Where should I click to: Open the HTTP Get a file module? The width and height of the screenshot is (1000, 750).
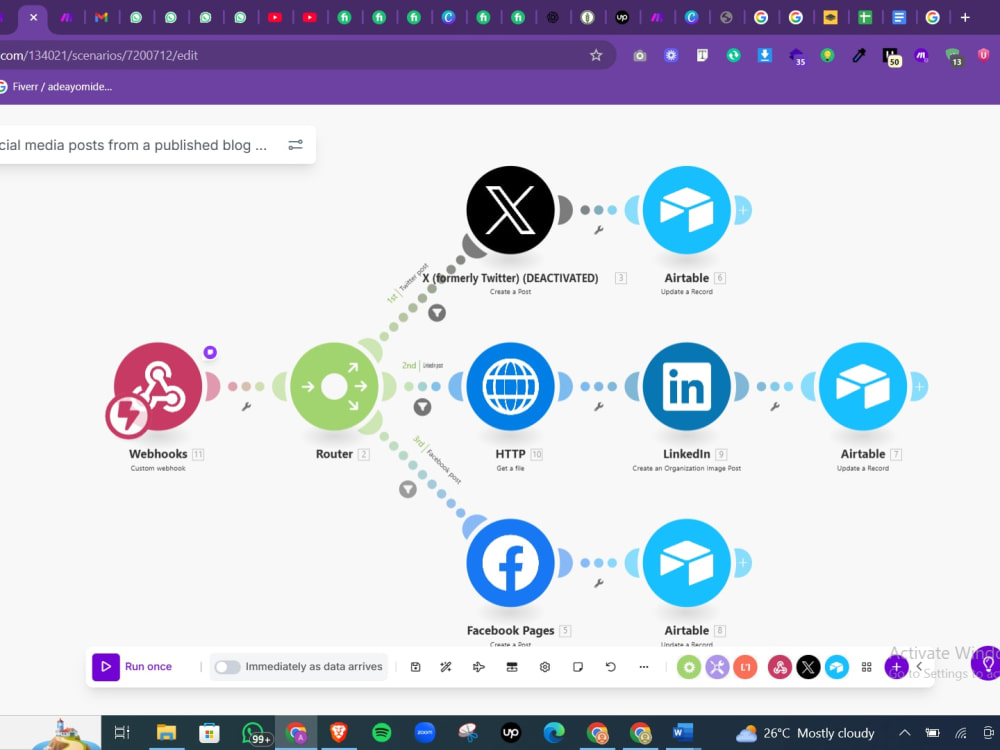(x=510, y=386)
